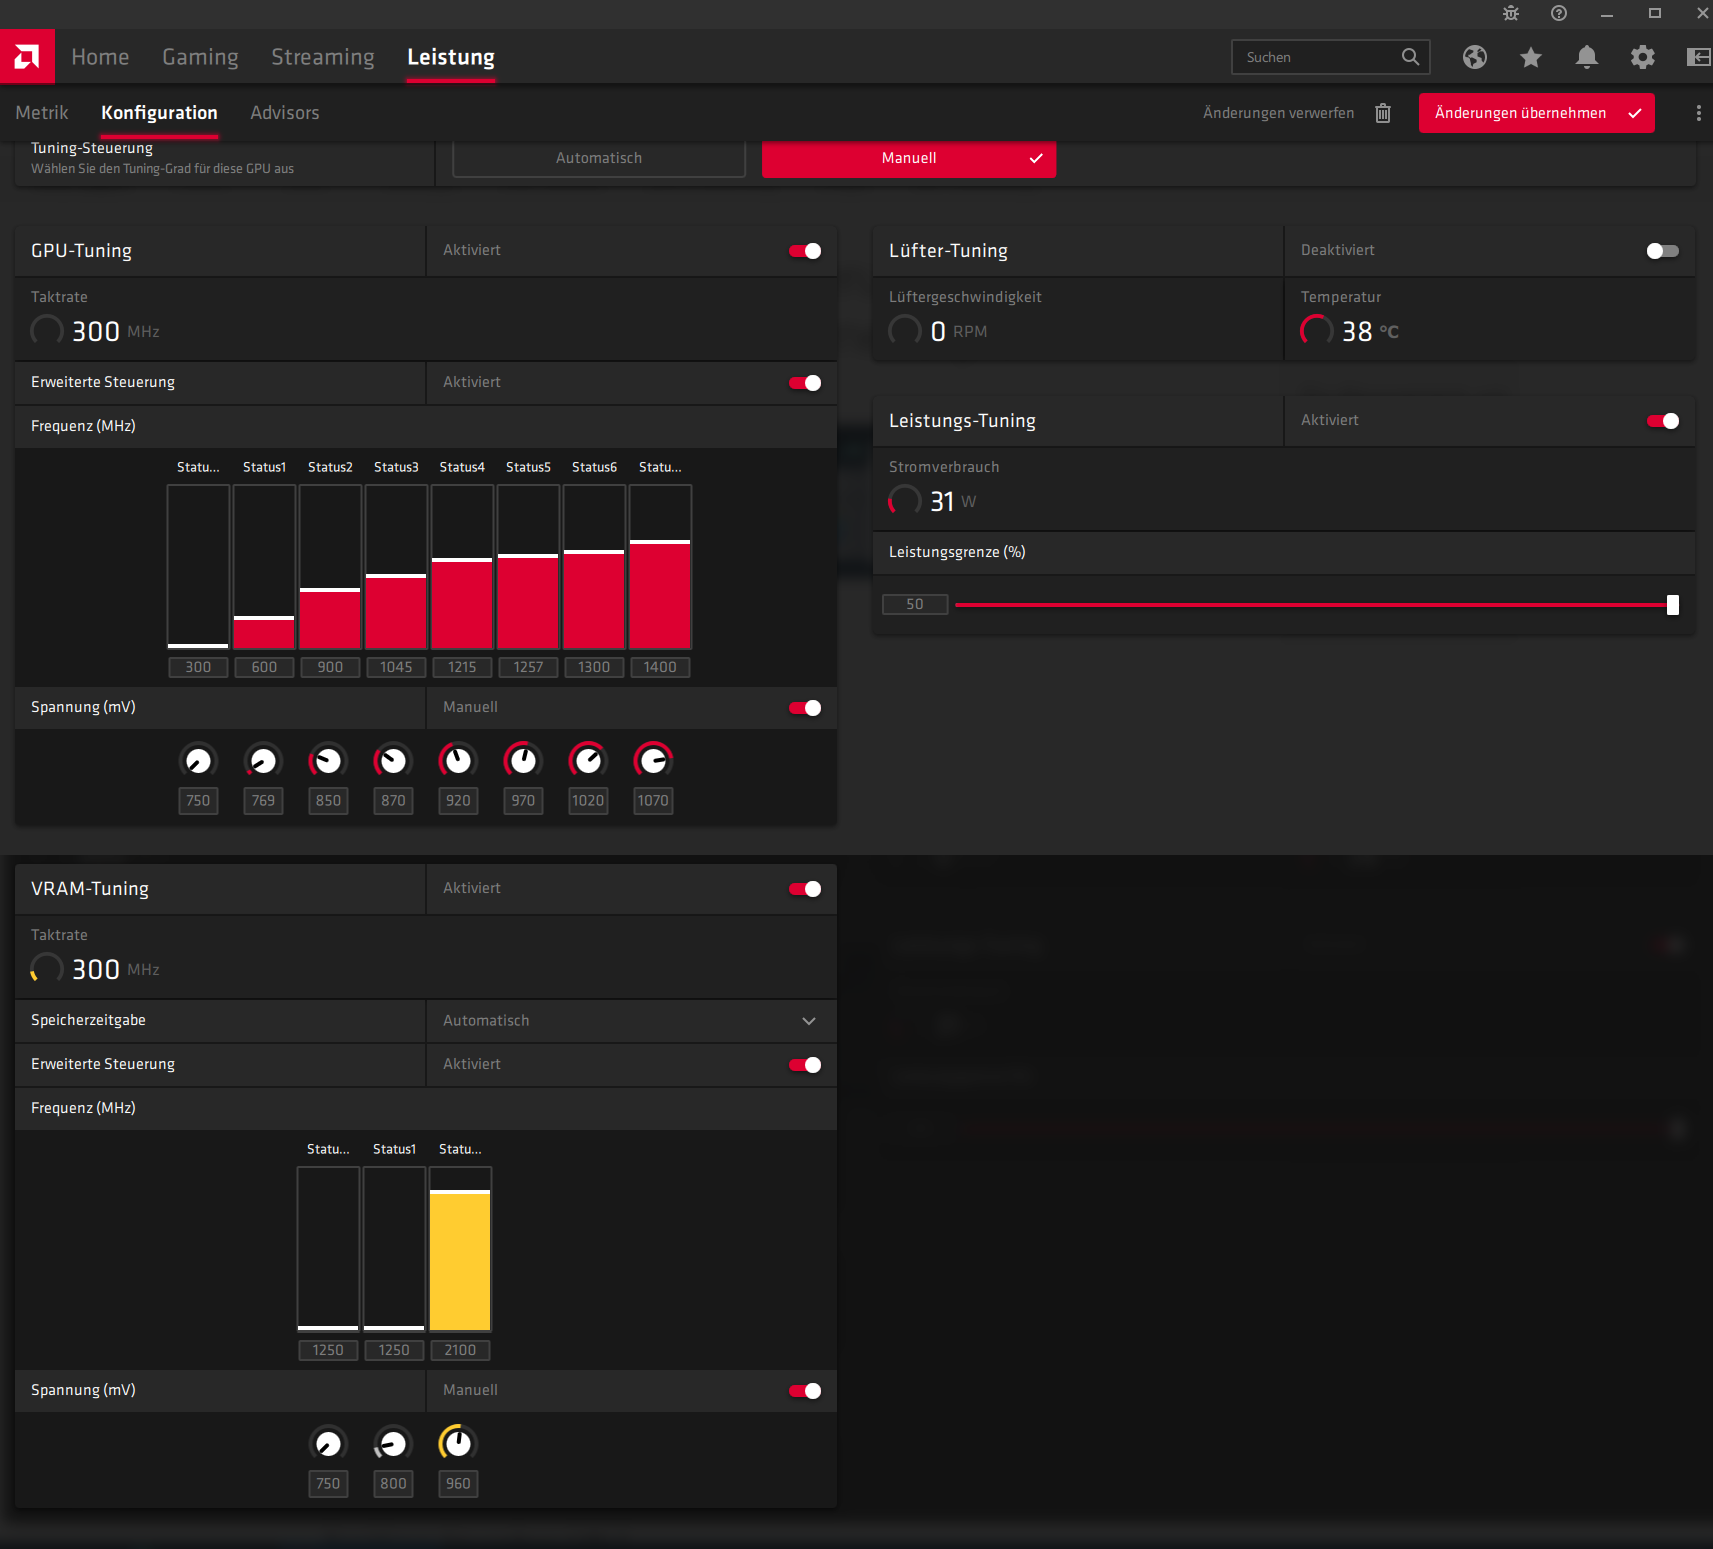Click the temperature gauge next to 38 °C
The image size is (1713, 1549).
(x=1316, y=331)
